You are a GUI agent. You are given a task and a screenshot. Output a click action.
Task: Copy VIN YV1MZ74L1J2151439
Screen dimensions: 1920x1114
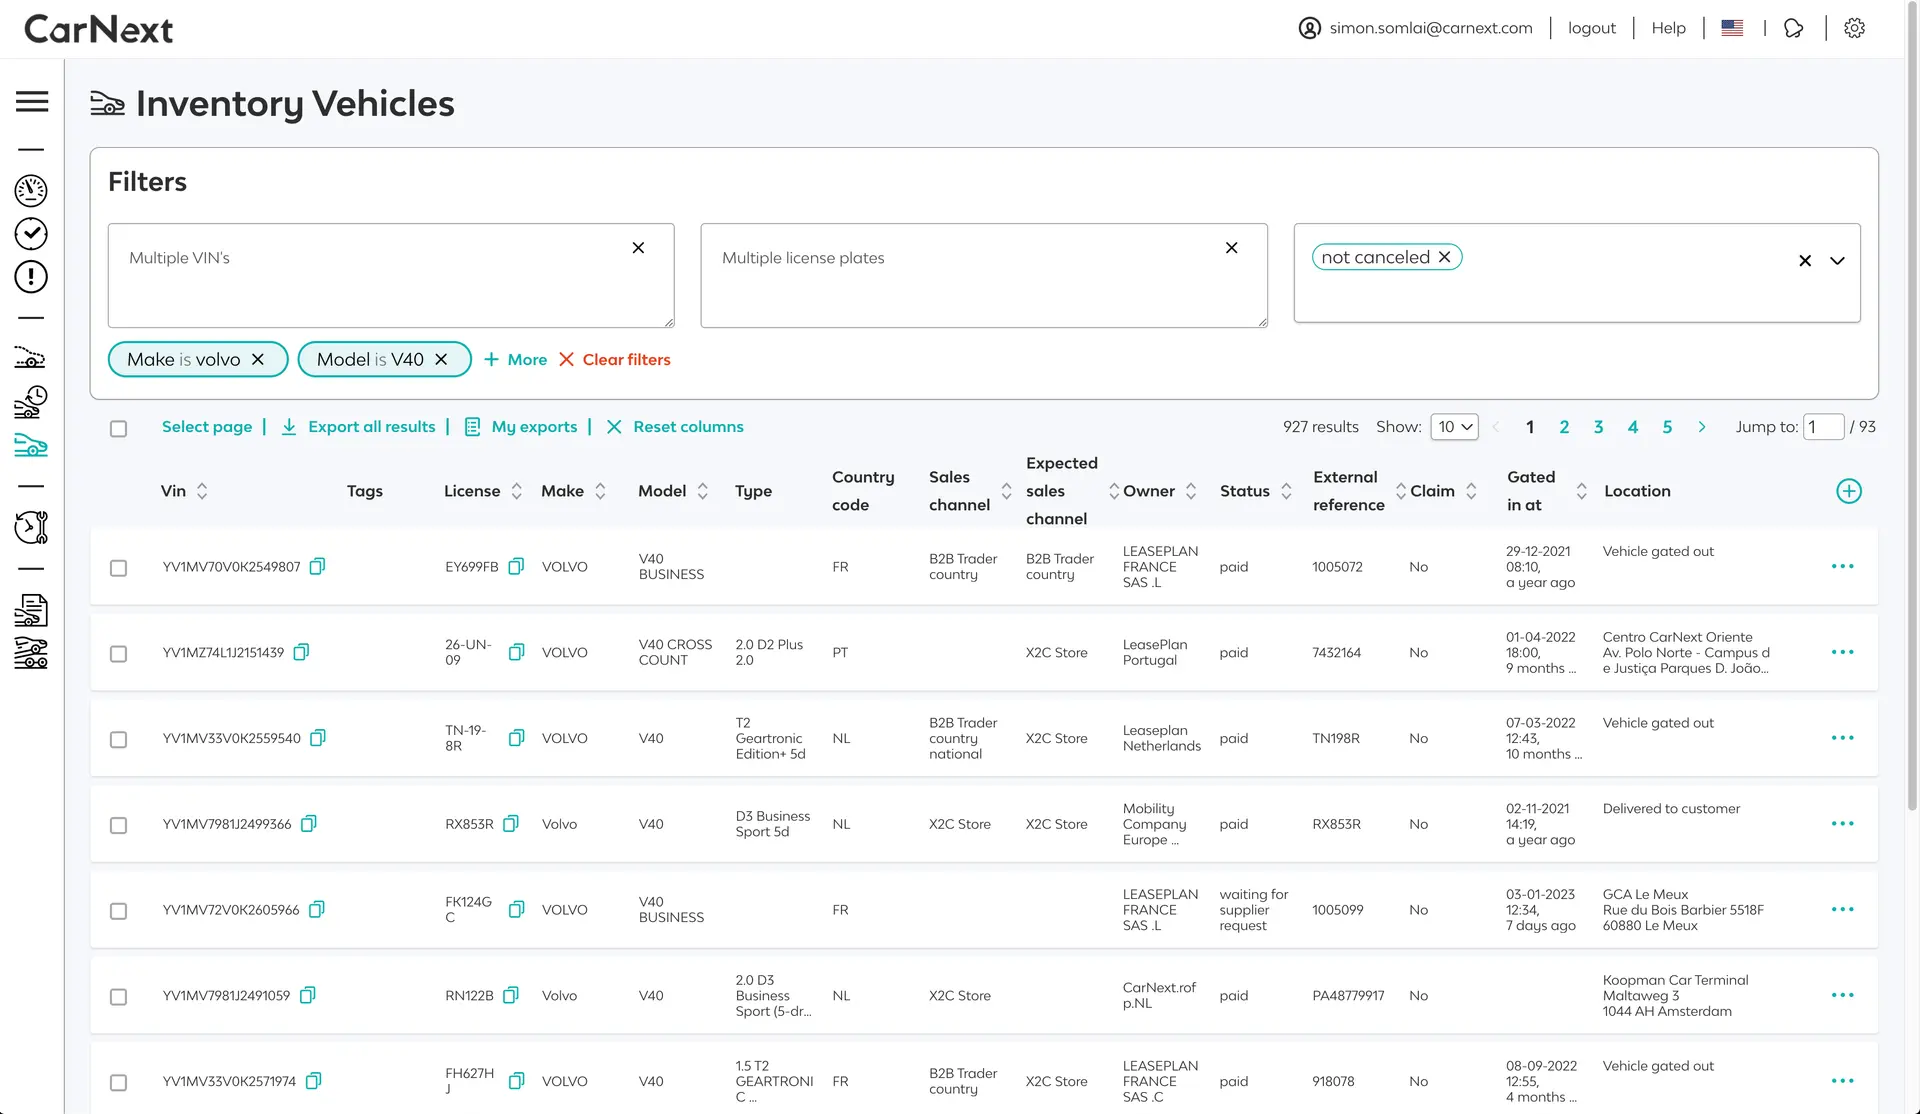301,652
